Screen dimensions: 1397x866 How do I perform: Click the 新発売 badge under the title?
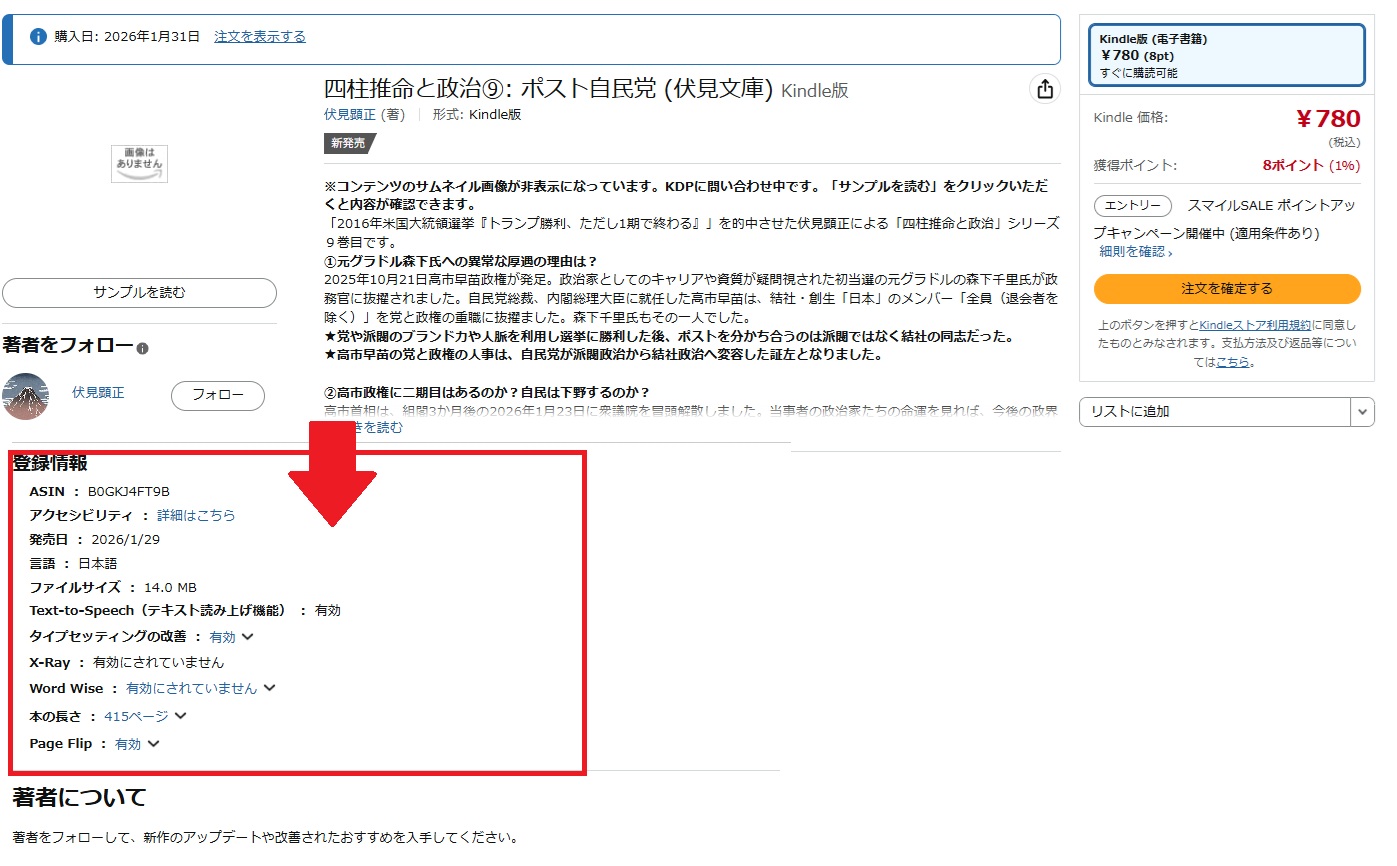348,143
